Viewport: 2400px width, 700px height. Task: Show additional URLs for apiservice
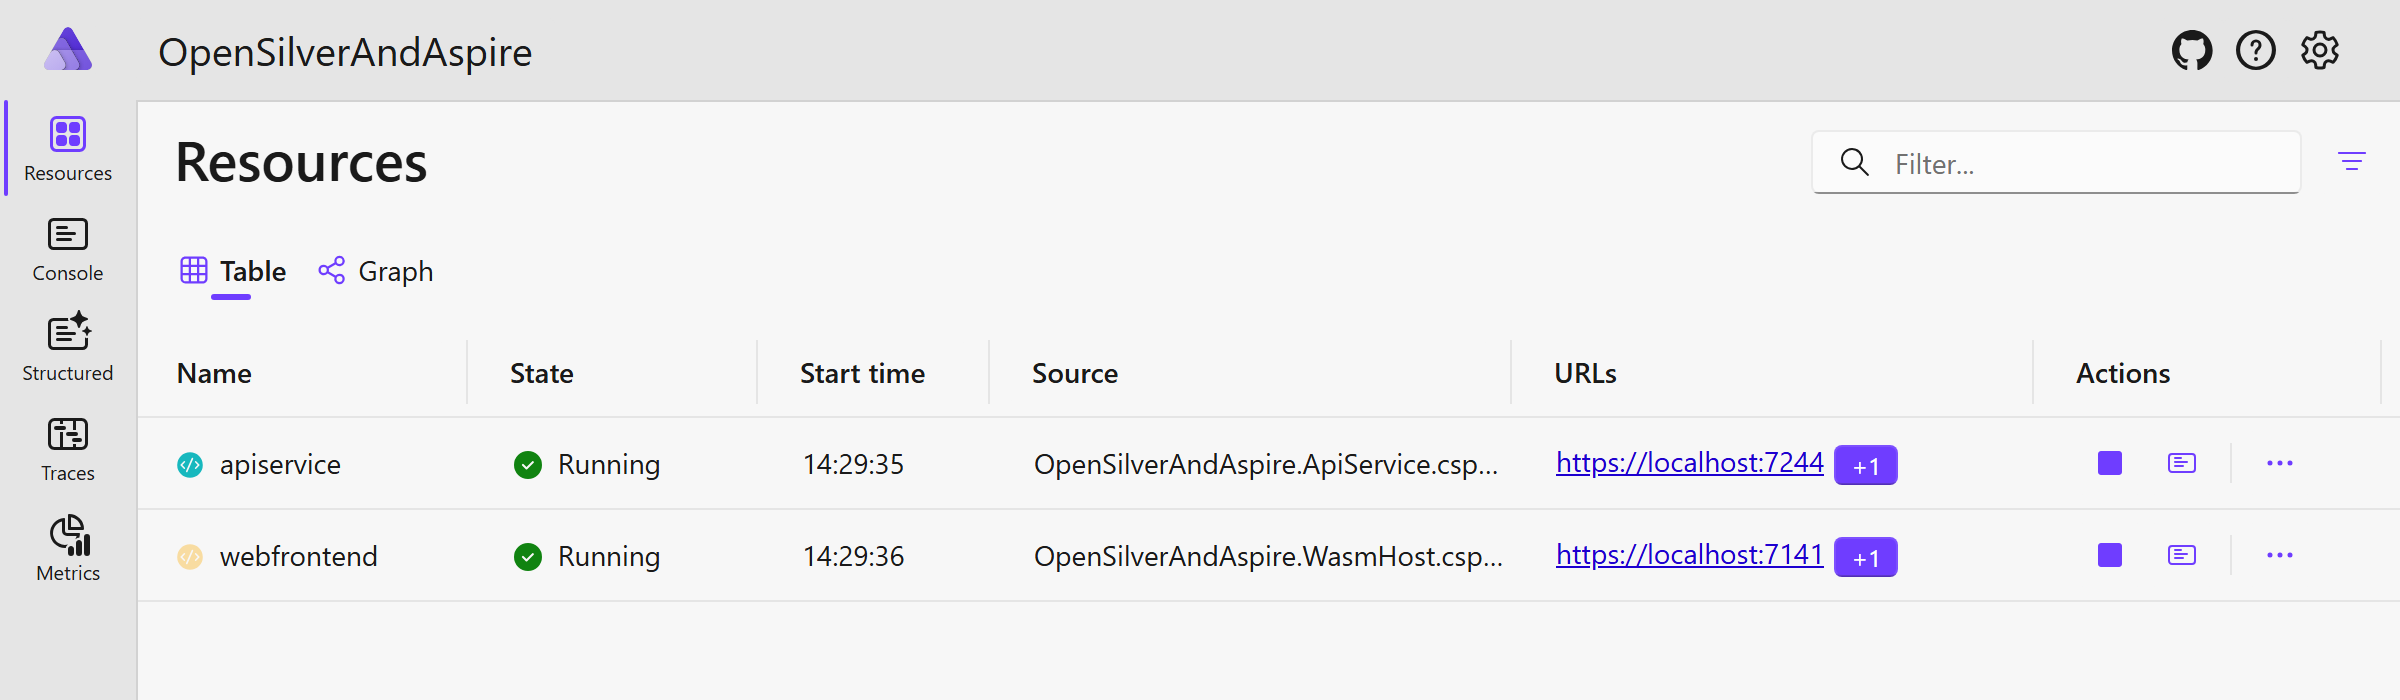point(1865,465)
